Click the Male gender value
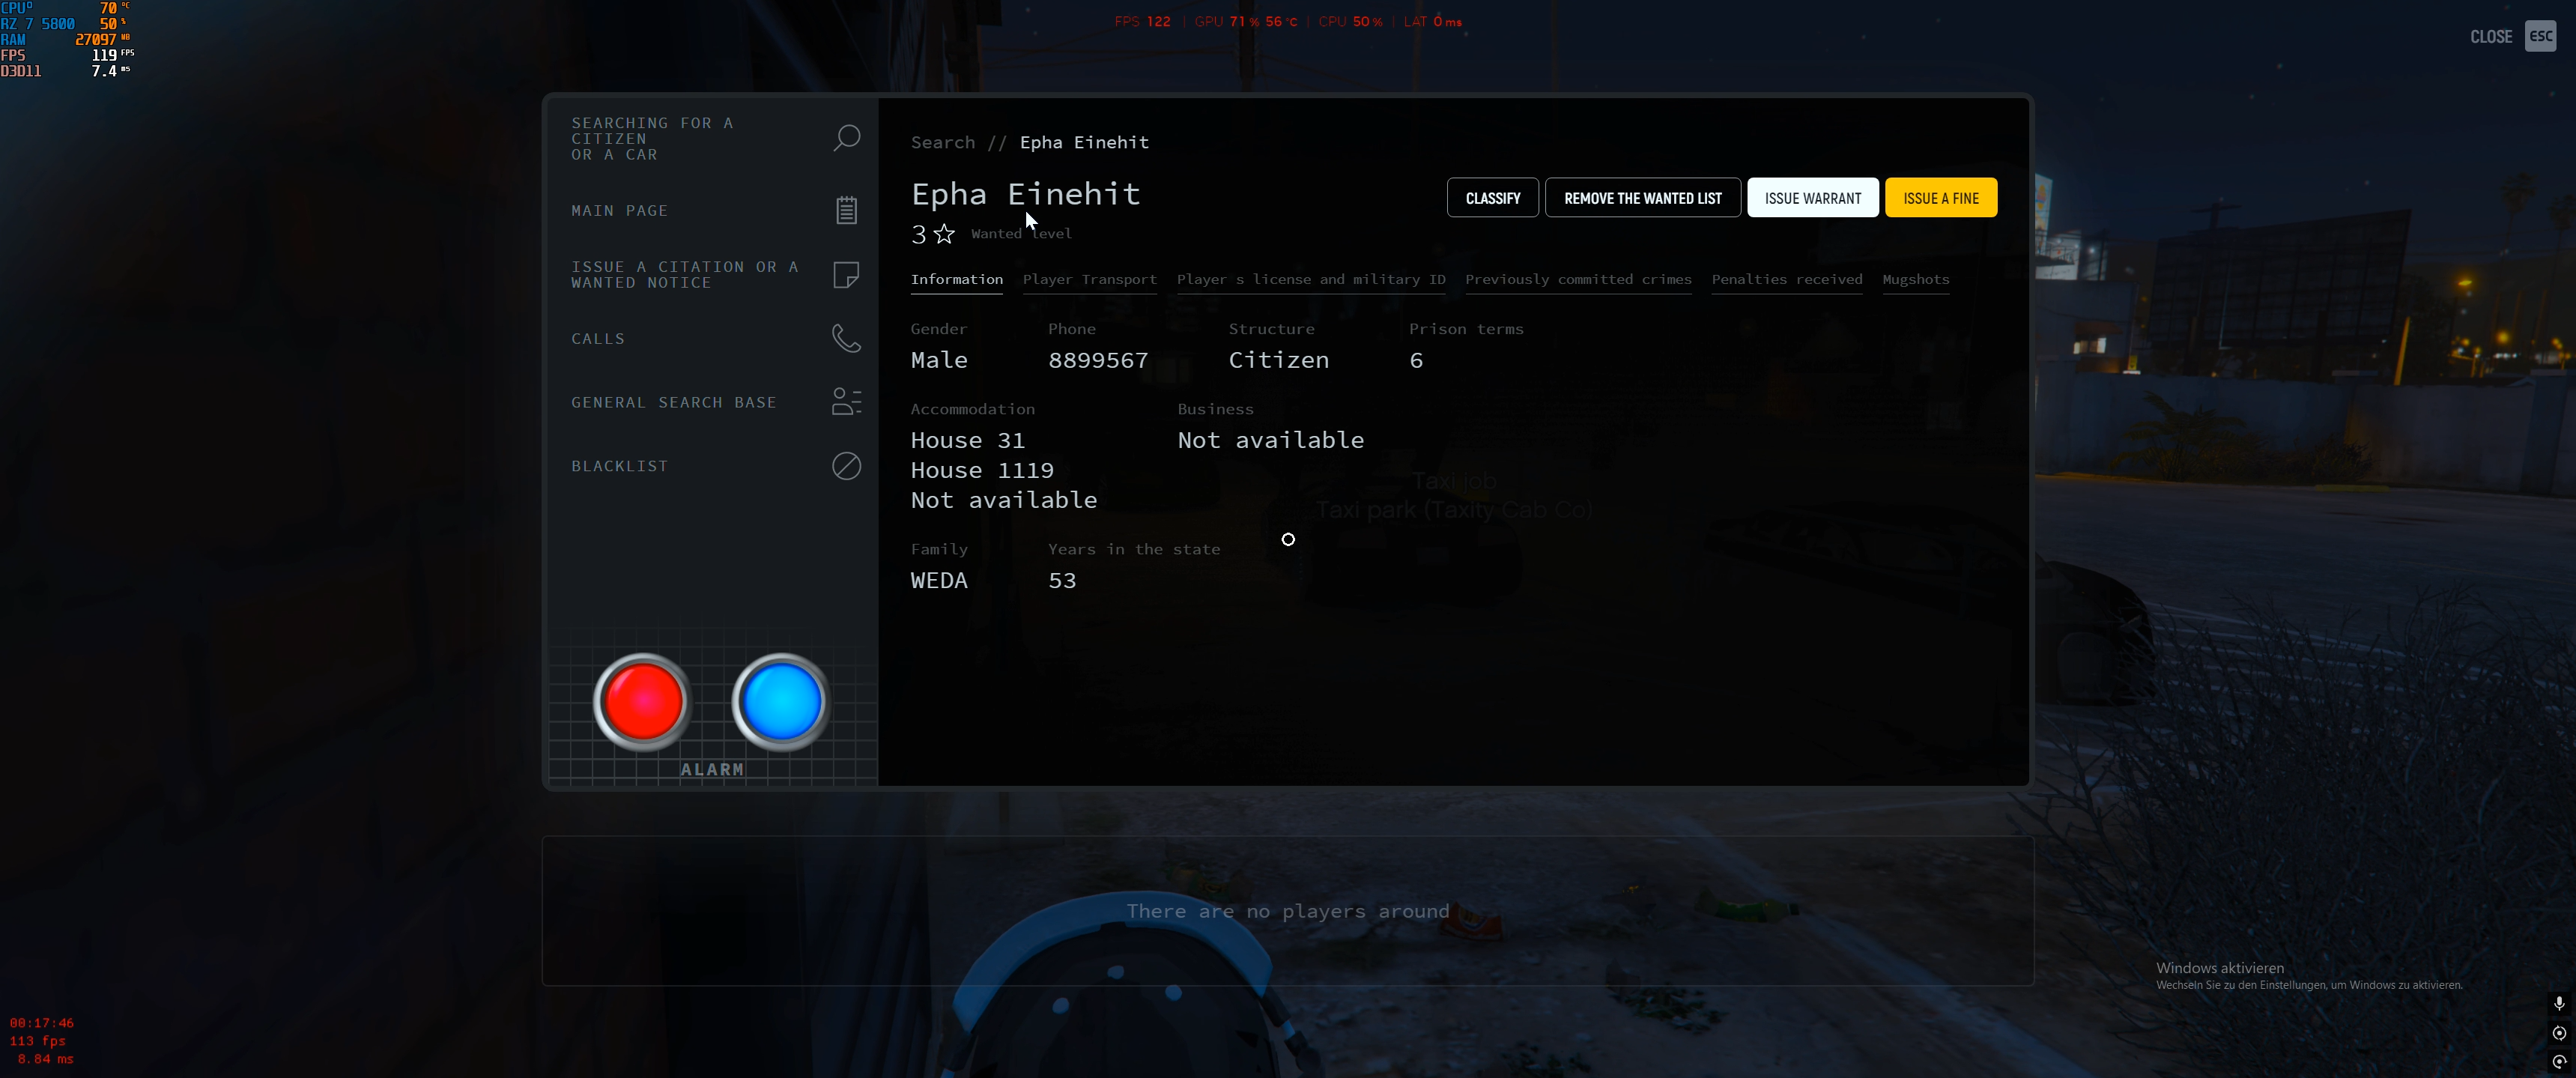Image resolution: width=2576 pixels, height=1078 pixels. pyautogui.click(x=938, y=361)
